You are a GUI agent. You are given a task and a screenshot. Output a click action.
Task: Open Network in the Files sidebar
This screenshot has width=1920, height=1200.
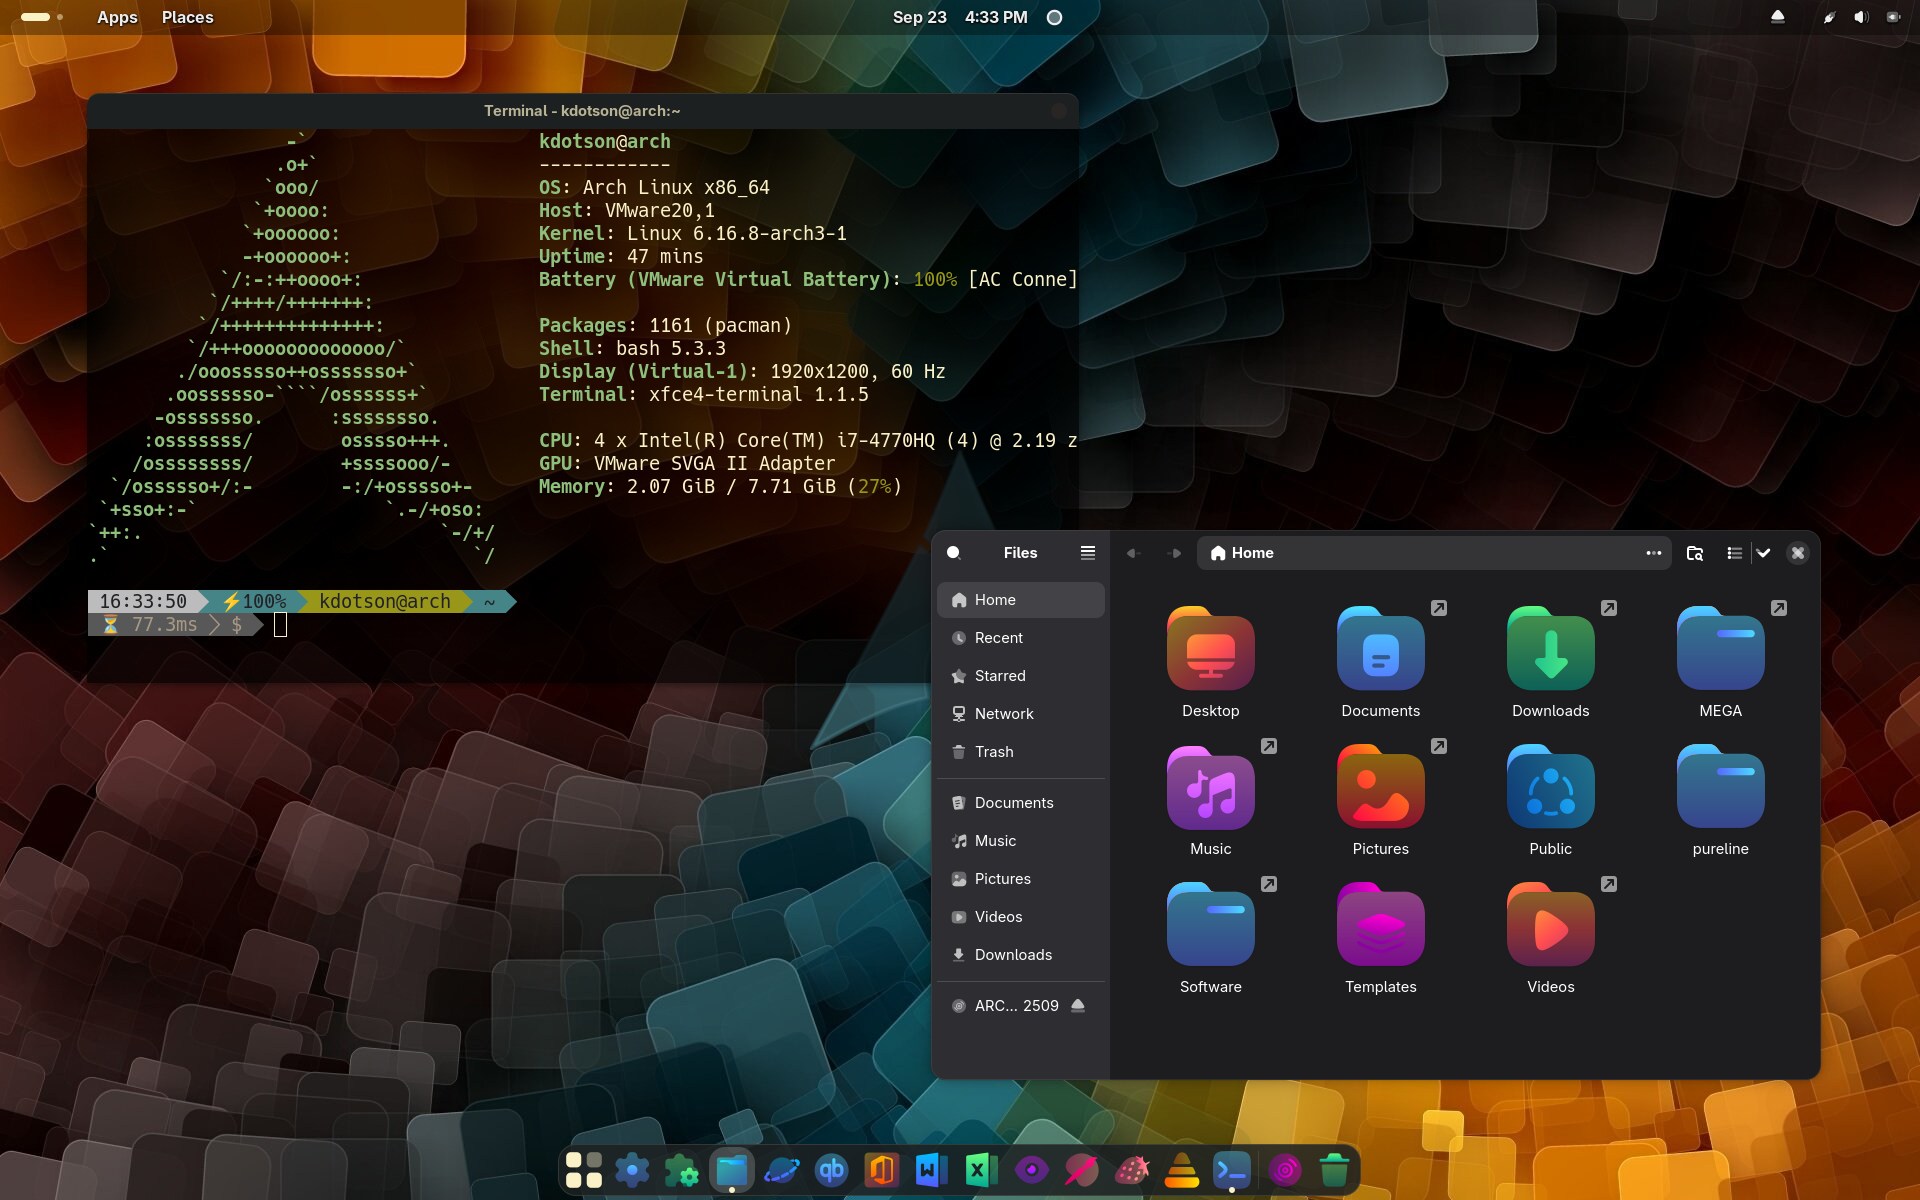[x=1021, y=714]
